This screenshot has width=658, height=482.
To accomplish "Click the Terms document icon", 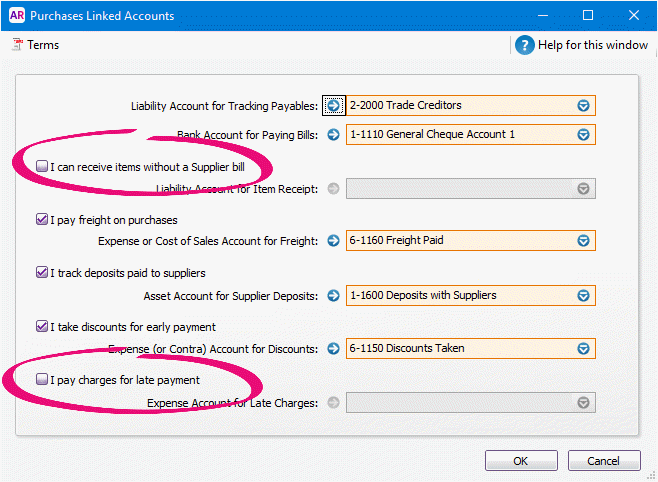I will point(18,44).
